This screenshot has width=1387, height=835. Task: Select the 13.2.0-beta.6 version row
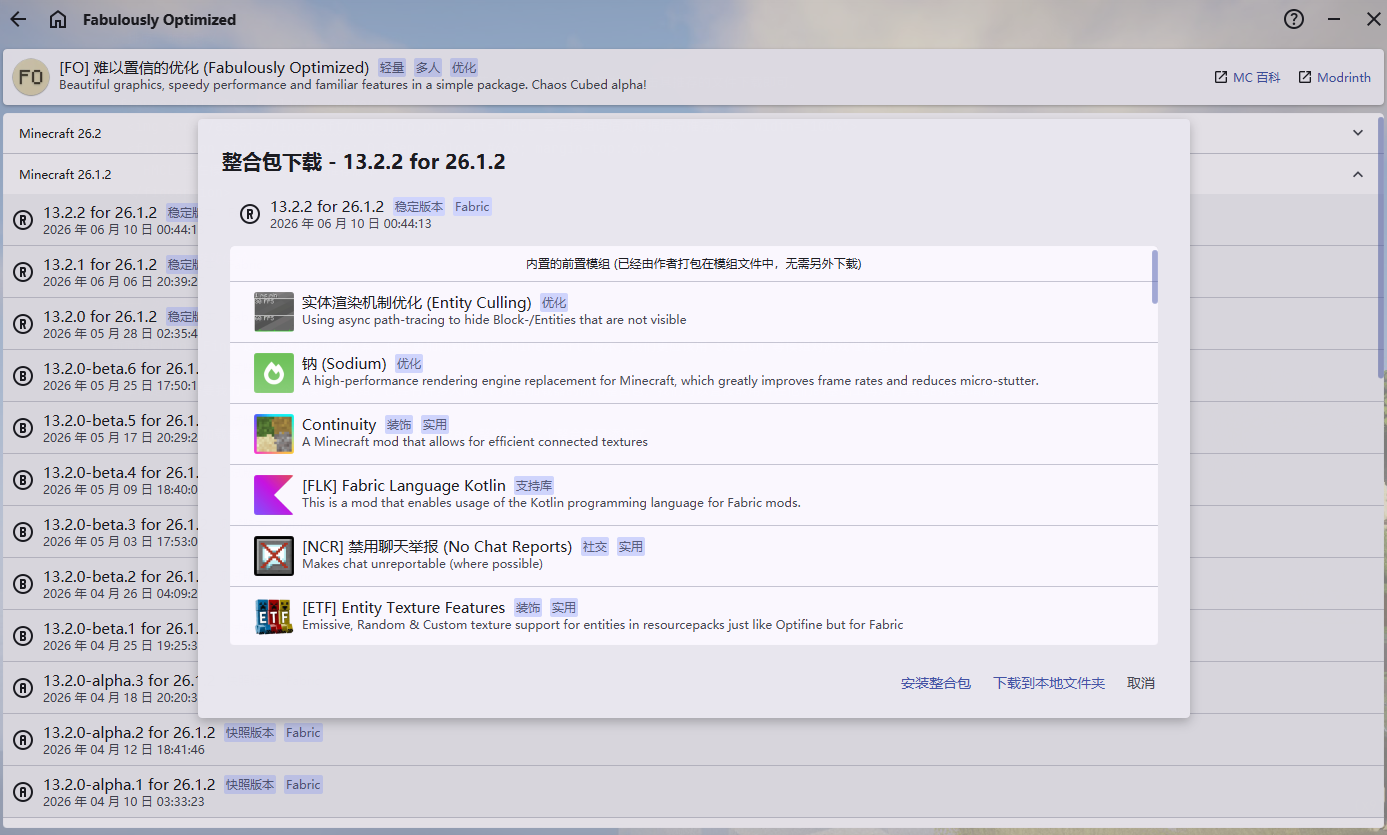(100, 376)
